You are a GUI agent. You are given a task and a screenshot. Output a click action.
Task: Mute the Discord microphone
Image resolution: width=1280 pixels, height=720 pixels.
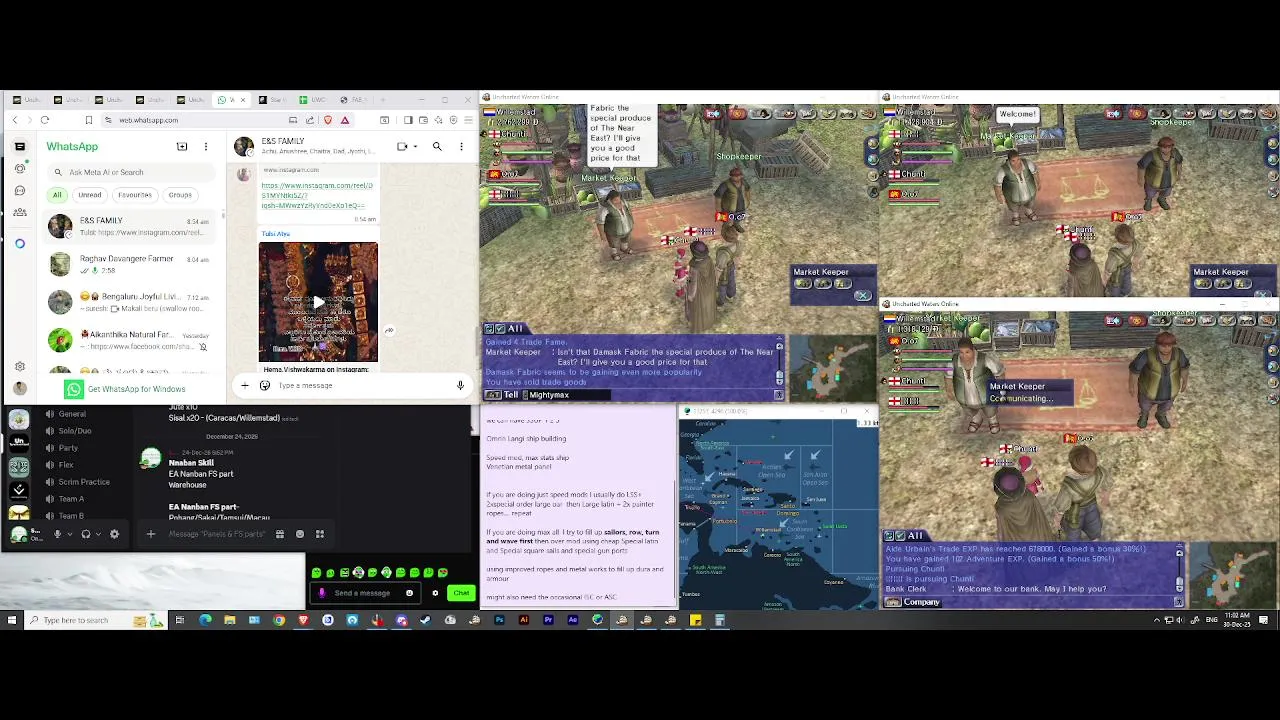coord(57,534)
